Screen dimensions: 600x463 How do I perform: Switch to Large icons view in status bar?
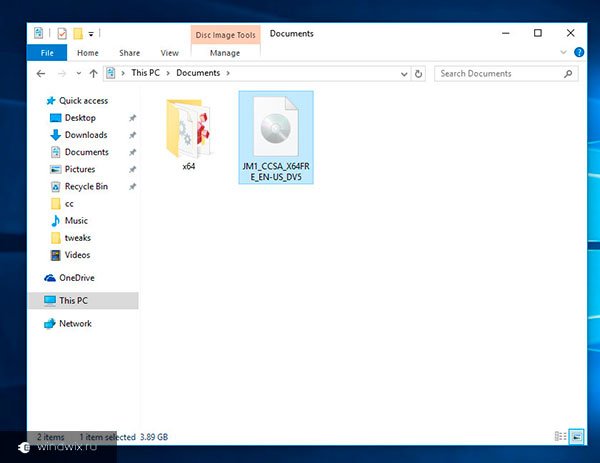[x=577, y=436]
